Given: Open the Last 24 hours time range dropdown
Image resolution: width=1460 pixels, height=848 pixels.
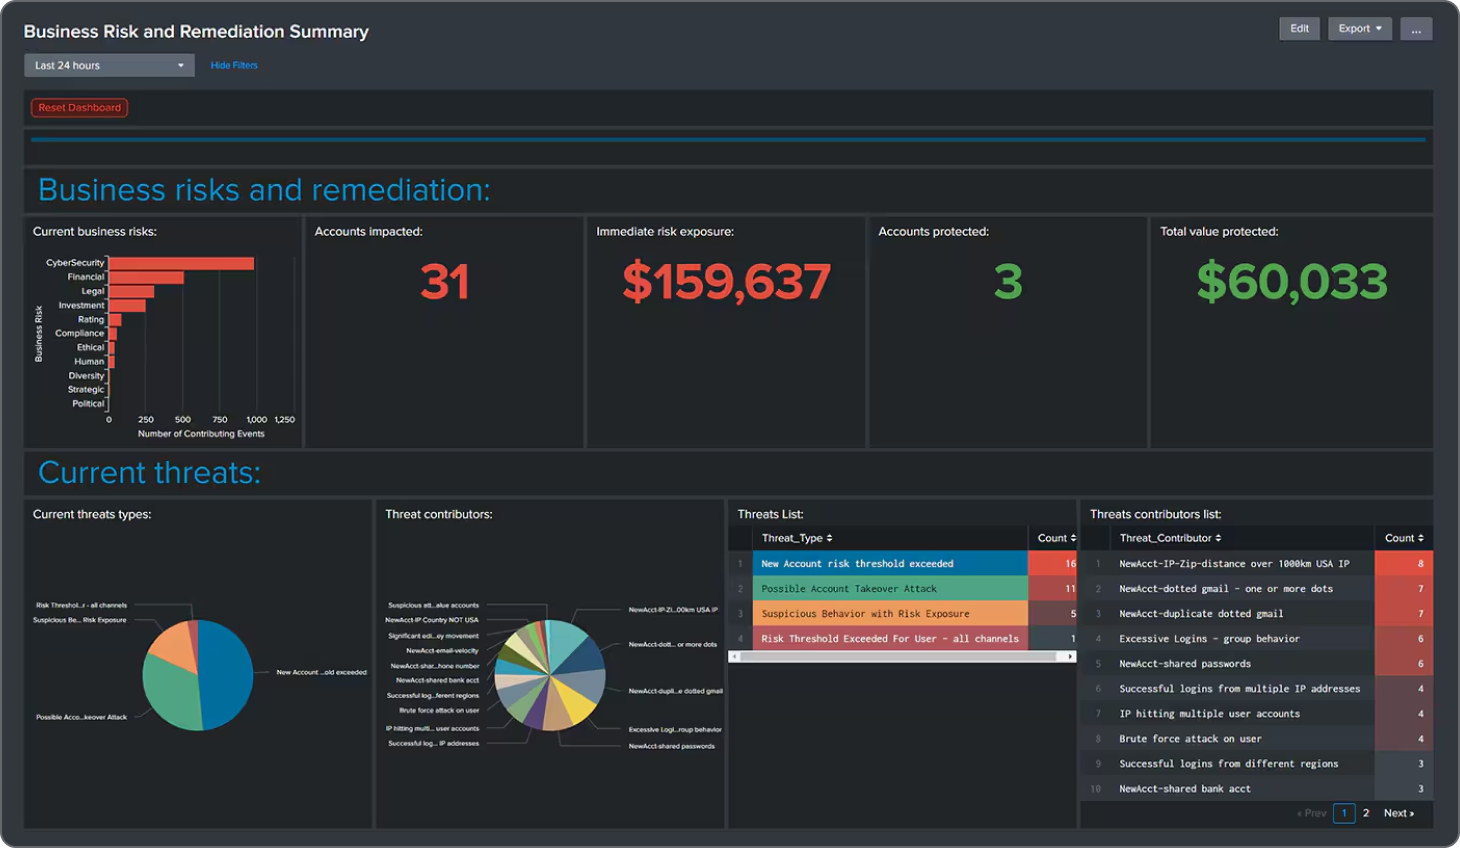Looking at the screenshot, I should tap(109, 65).
